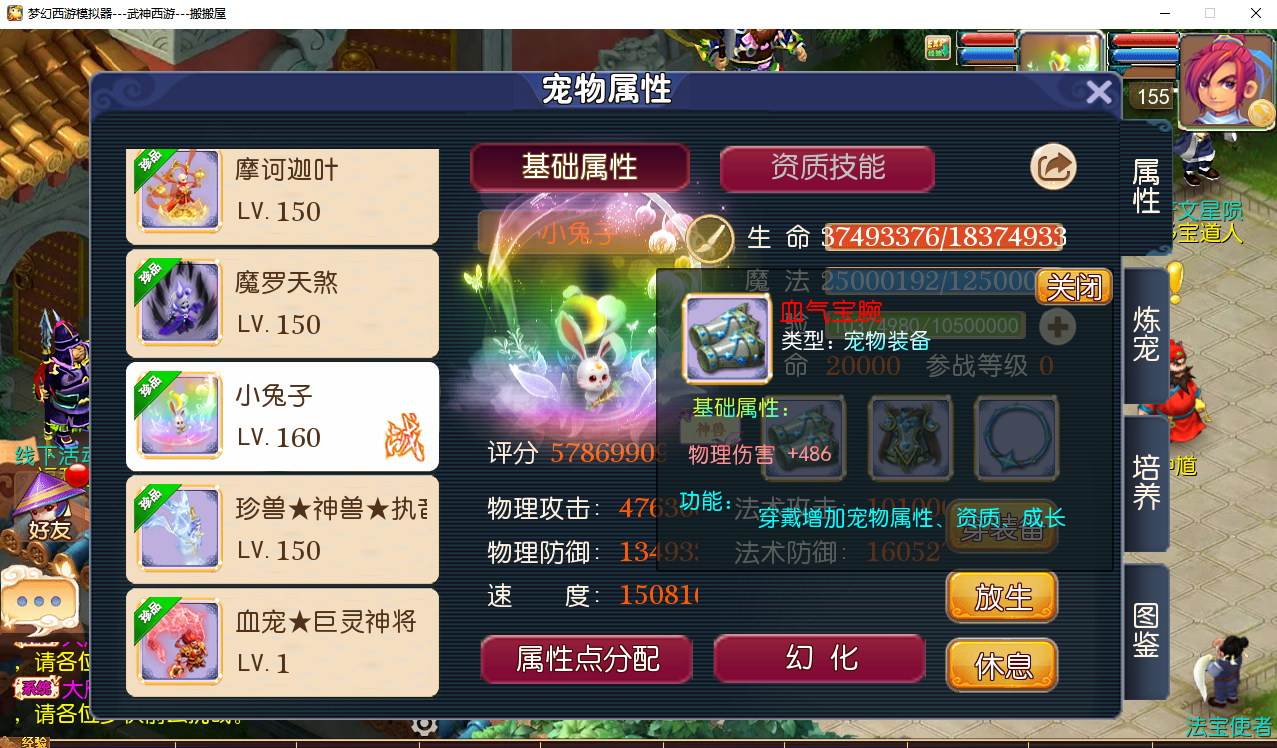Screen dimensions: 1277x748
Task: Select 摩诃迦叶 pet from the list
Action: click(x=283, y=193)
